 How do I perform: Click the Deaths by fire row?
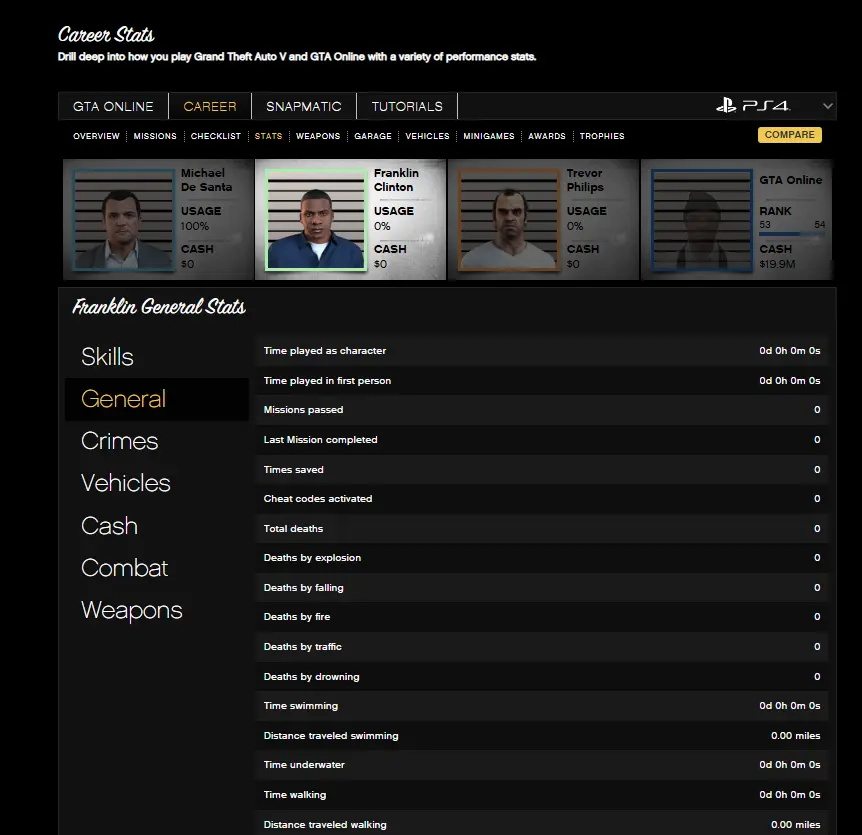(541, 617)
